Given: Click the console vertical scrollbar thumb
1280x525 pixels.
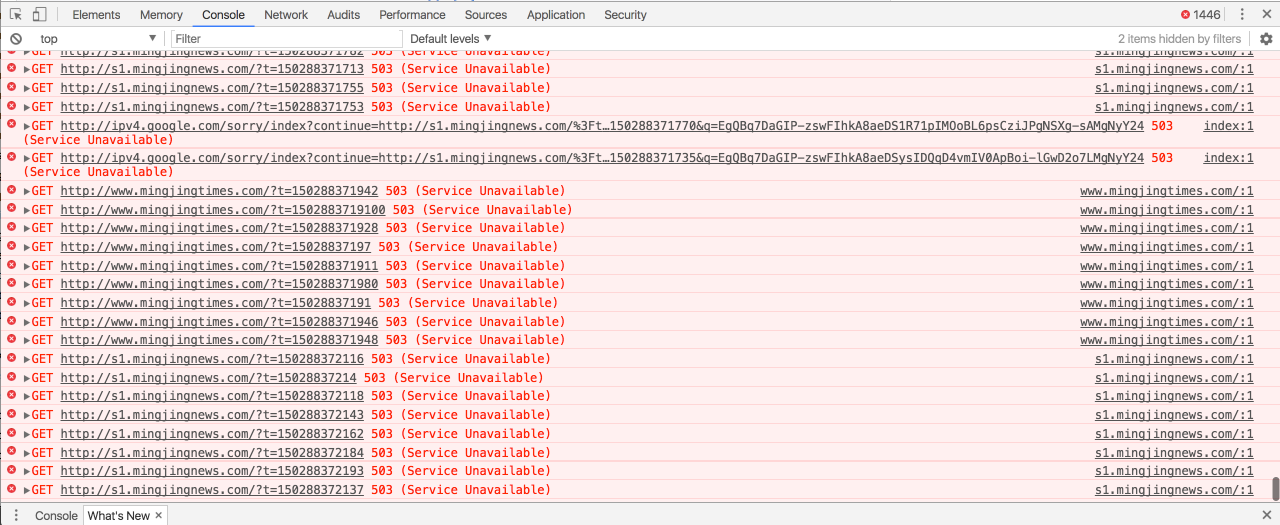Looking at the screenshot, I should pos(1275,489).
